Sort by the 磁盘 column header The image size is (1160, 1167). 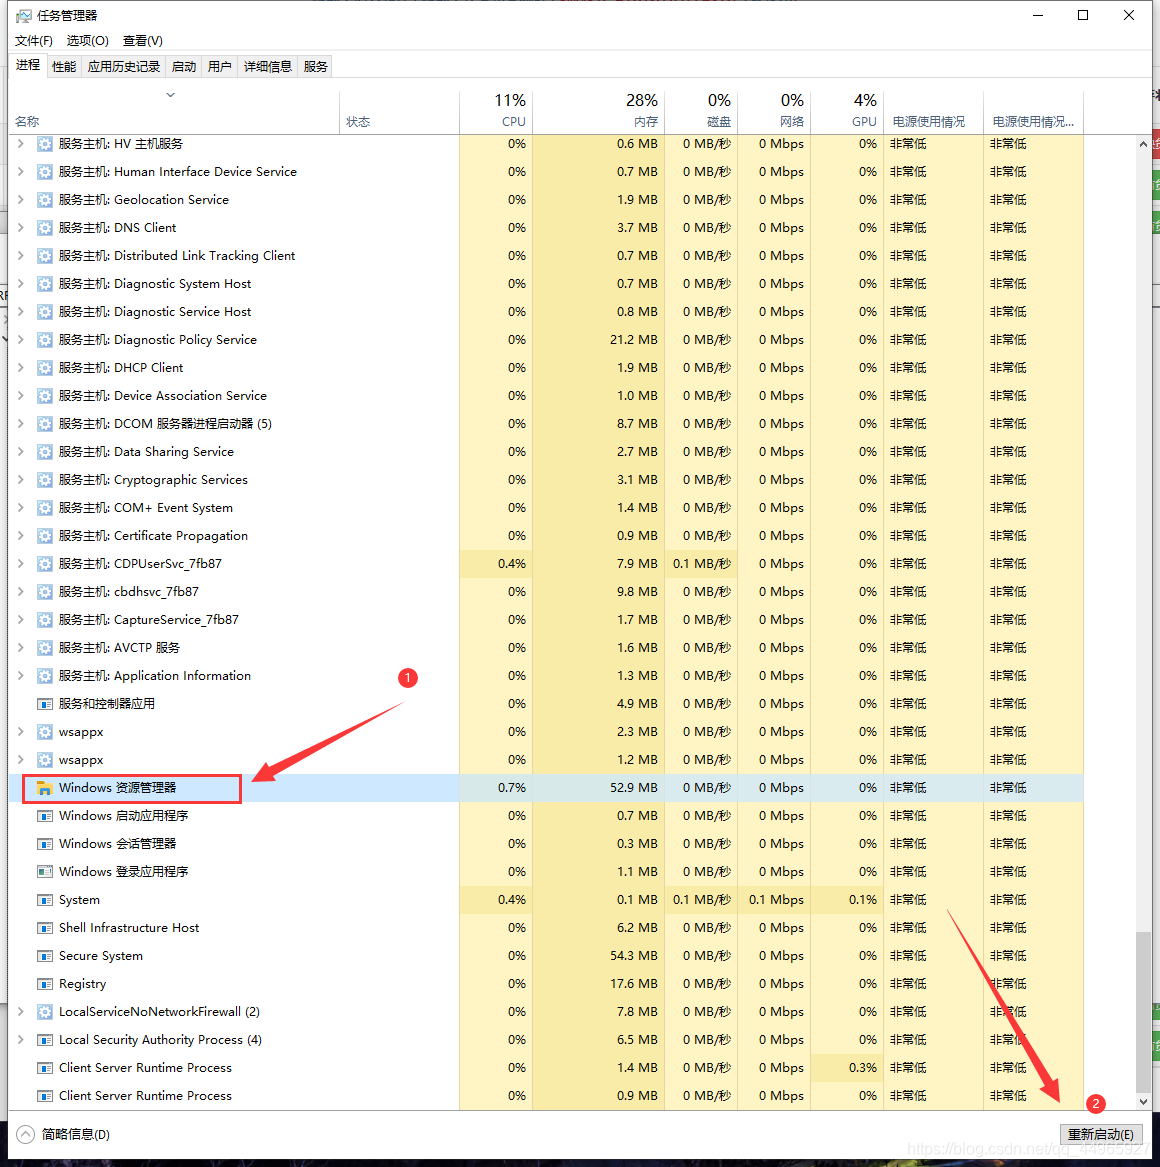[x=700, y=112]
